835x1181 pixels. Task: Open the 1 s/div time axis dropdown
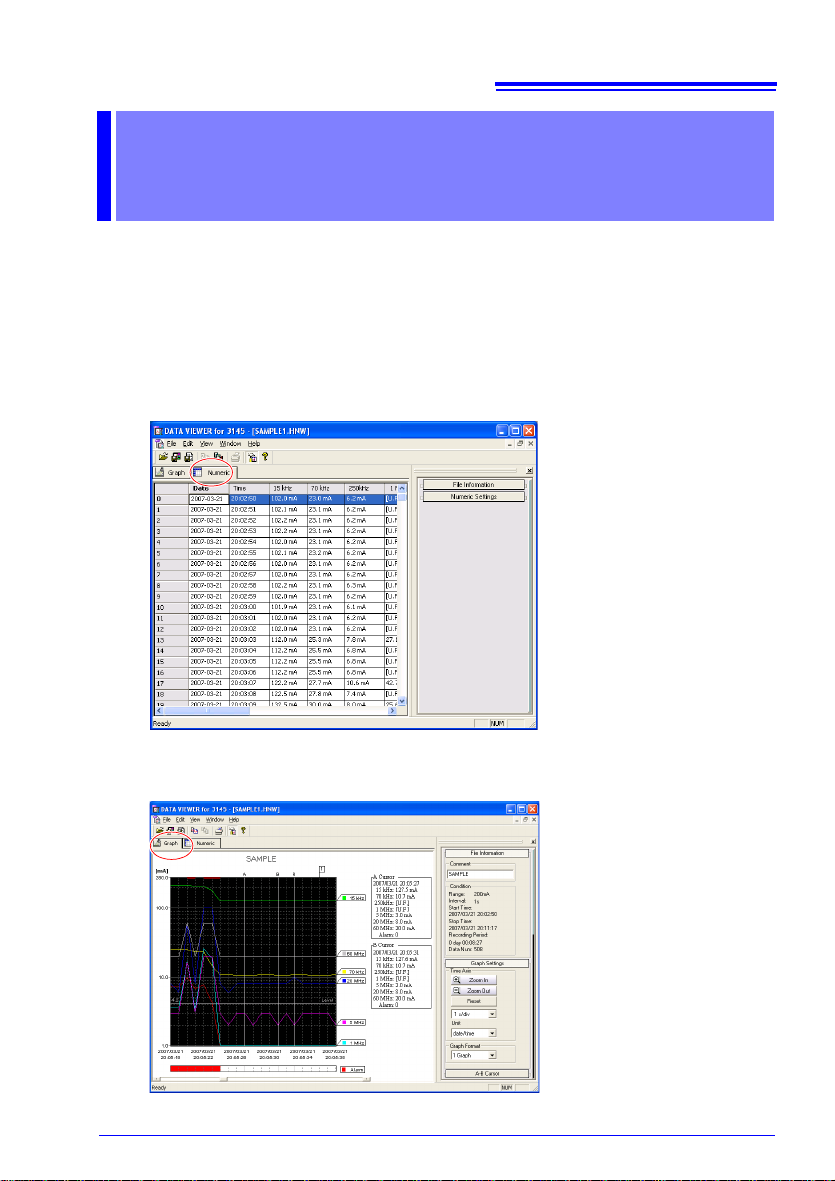click(474, 1015)
